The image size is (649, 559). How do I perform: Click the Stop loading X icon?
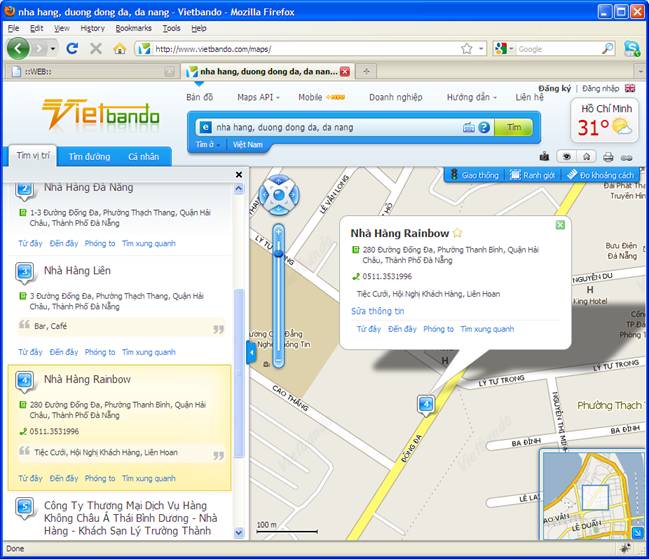click(x=96, y=49)
